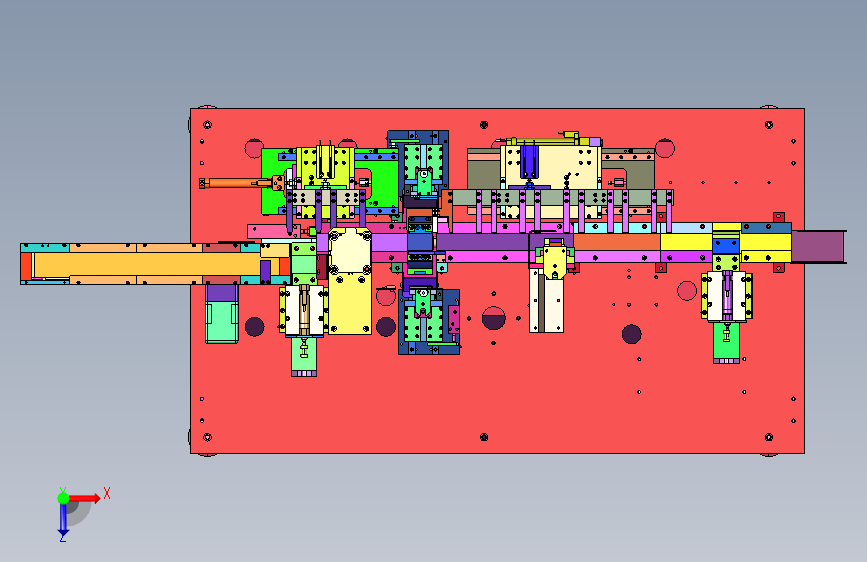Click the red X axis arrow on triad
Image resolution: width=867 pixels, height=562 pixels.
tap(86, 498)
